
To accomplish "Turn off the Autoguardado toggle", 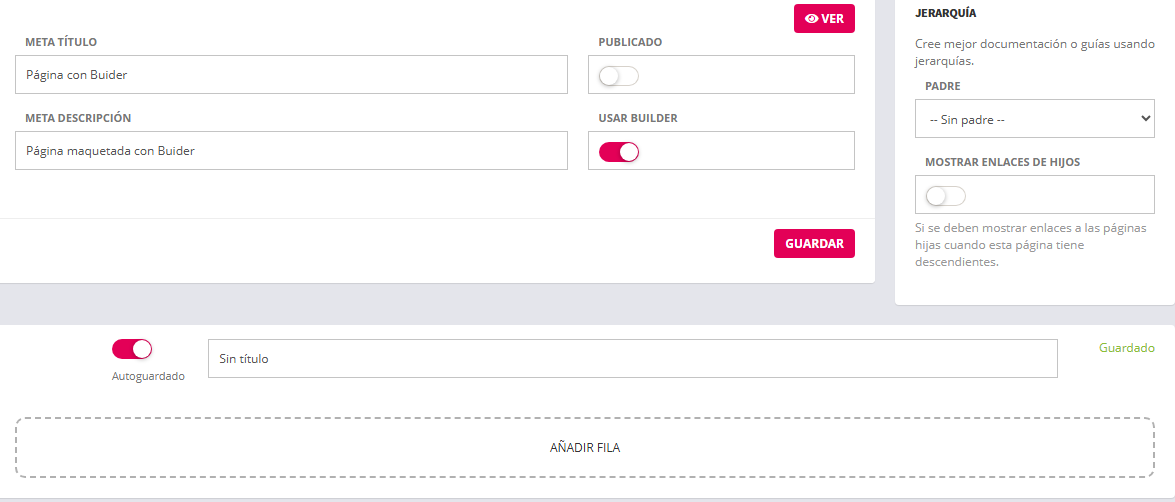I will (x=132, y=349).
